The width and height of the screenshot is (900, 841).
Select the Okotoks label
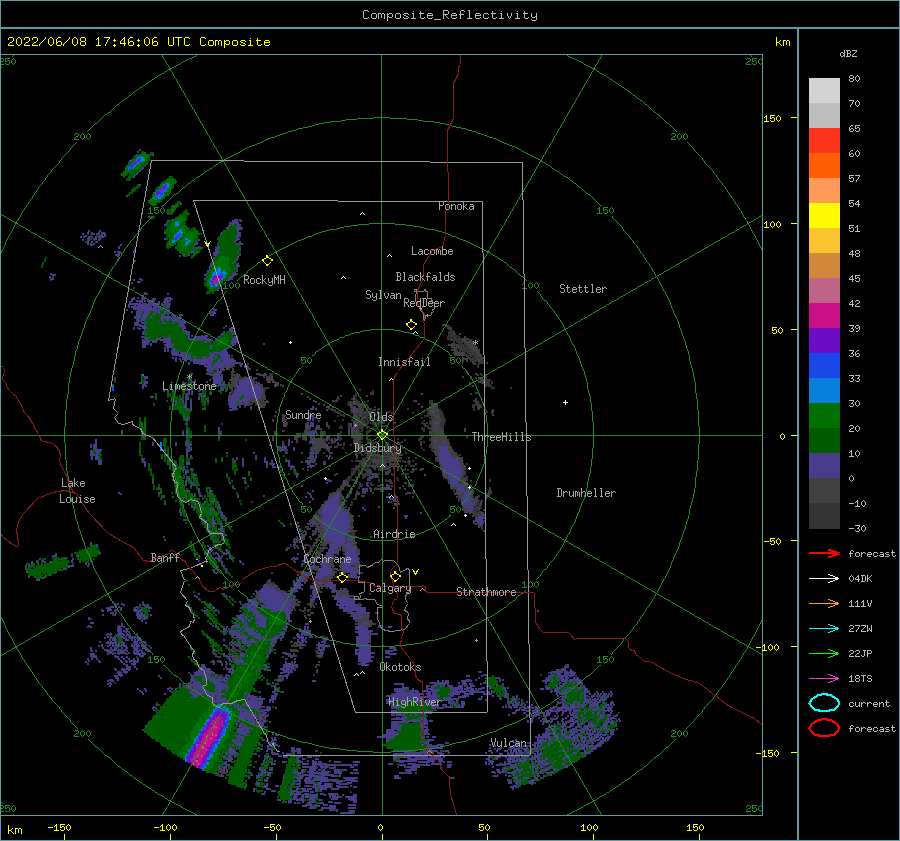click(400, 667)
